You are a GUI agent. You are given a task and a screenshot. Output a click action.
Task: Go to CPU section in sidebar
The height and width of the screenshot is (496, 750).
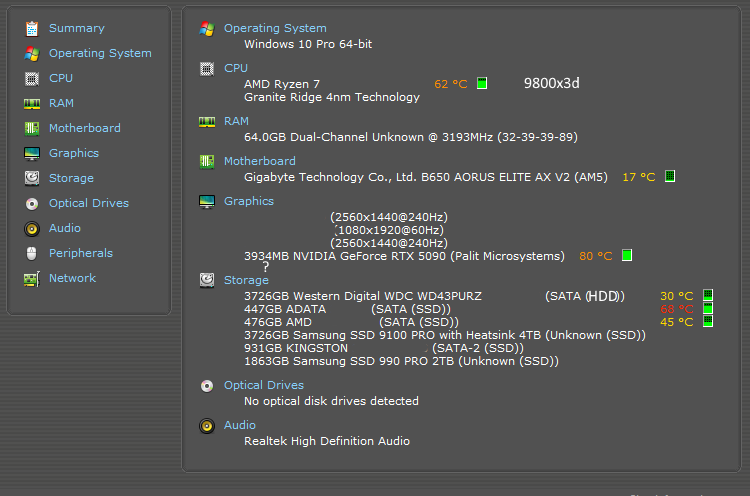61,78
